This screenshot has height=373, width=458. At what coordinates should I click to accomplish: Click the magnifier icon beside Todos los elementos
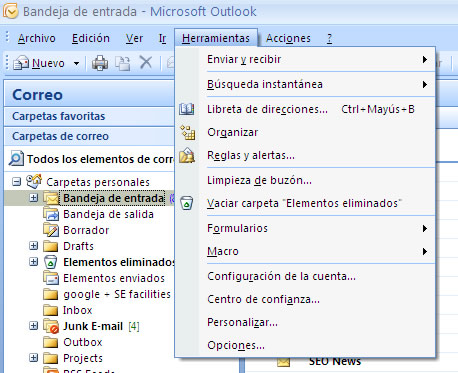pyautogui.click(x=16, y=158)
